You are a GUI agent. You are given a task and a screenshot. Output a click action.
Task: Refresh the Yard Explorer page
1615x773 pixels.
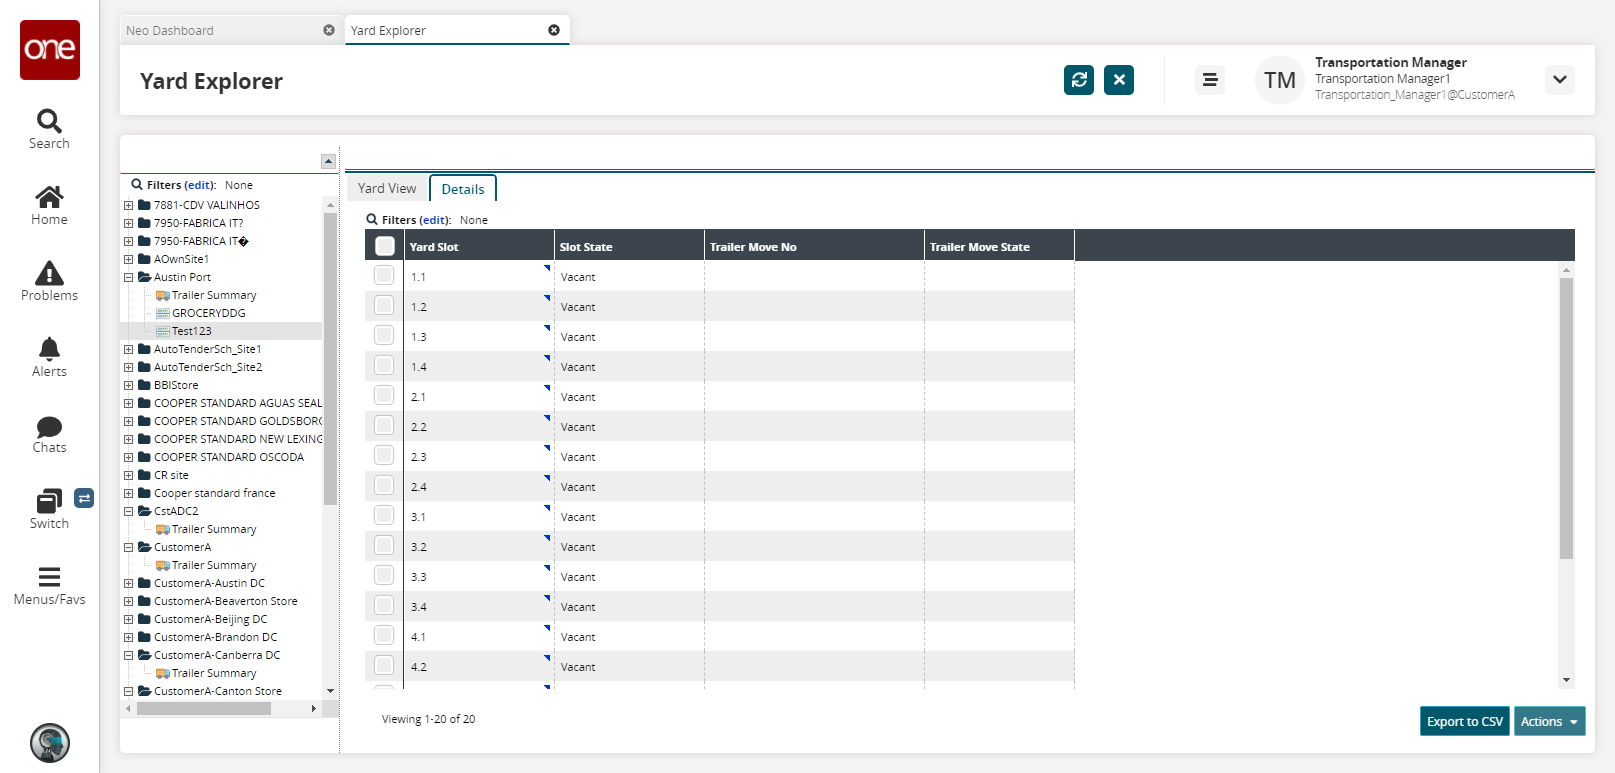pyautogui.click(x=1078, y=80)
